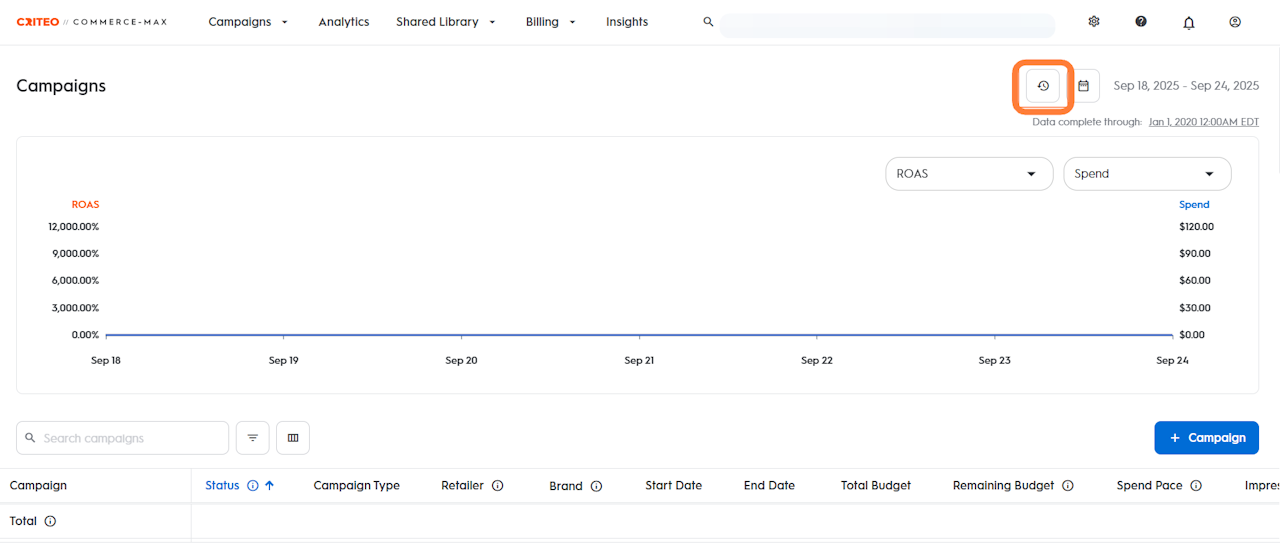Open the Campaigns navigation menu
1280x546 pixels.
(x=248, y=22)
